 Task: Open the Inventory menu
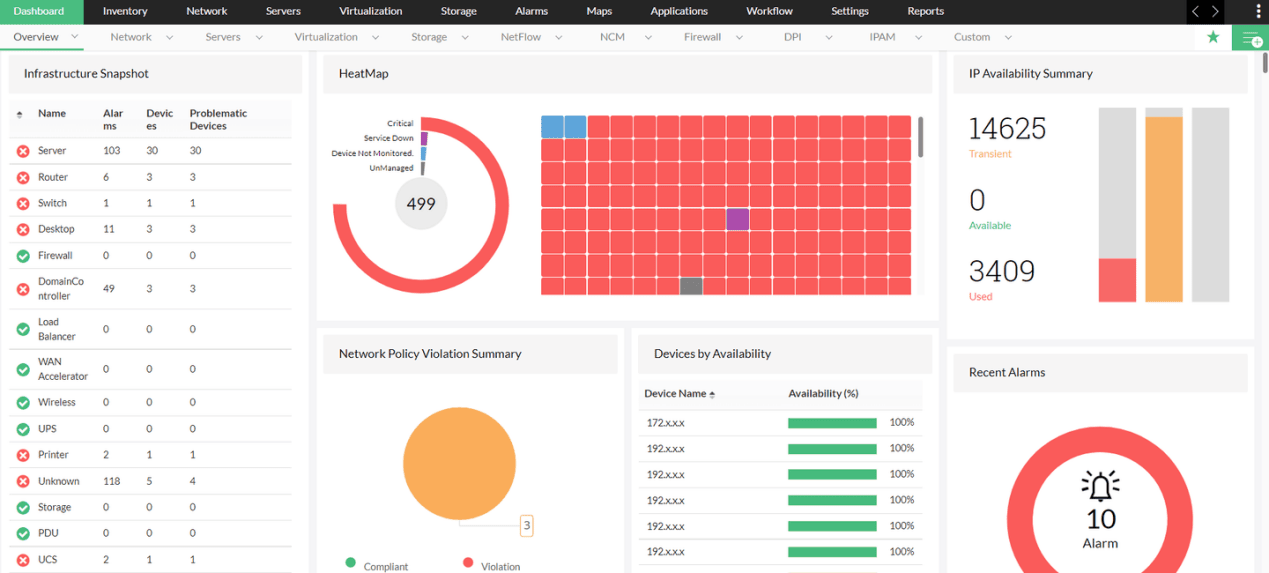click(125, 11)
